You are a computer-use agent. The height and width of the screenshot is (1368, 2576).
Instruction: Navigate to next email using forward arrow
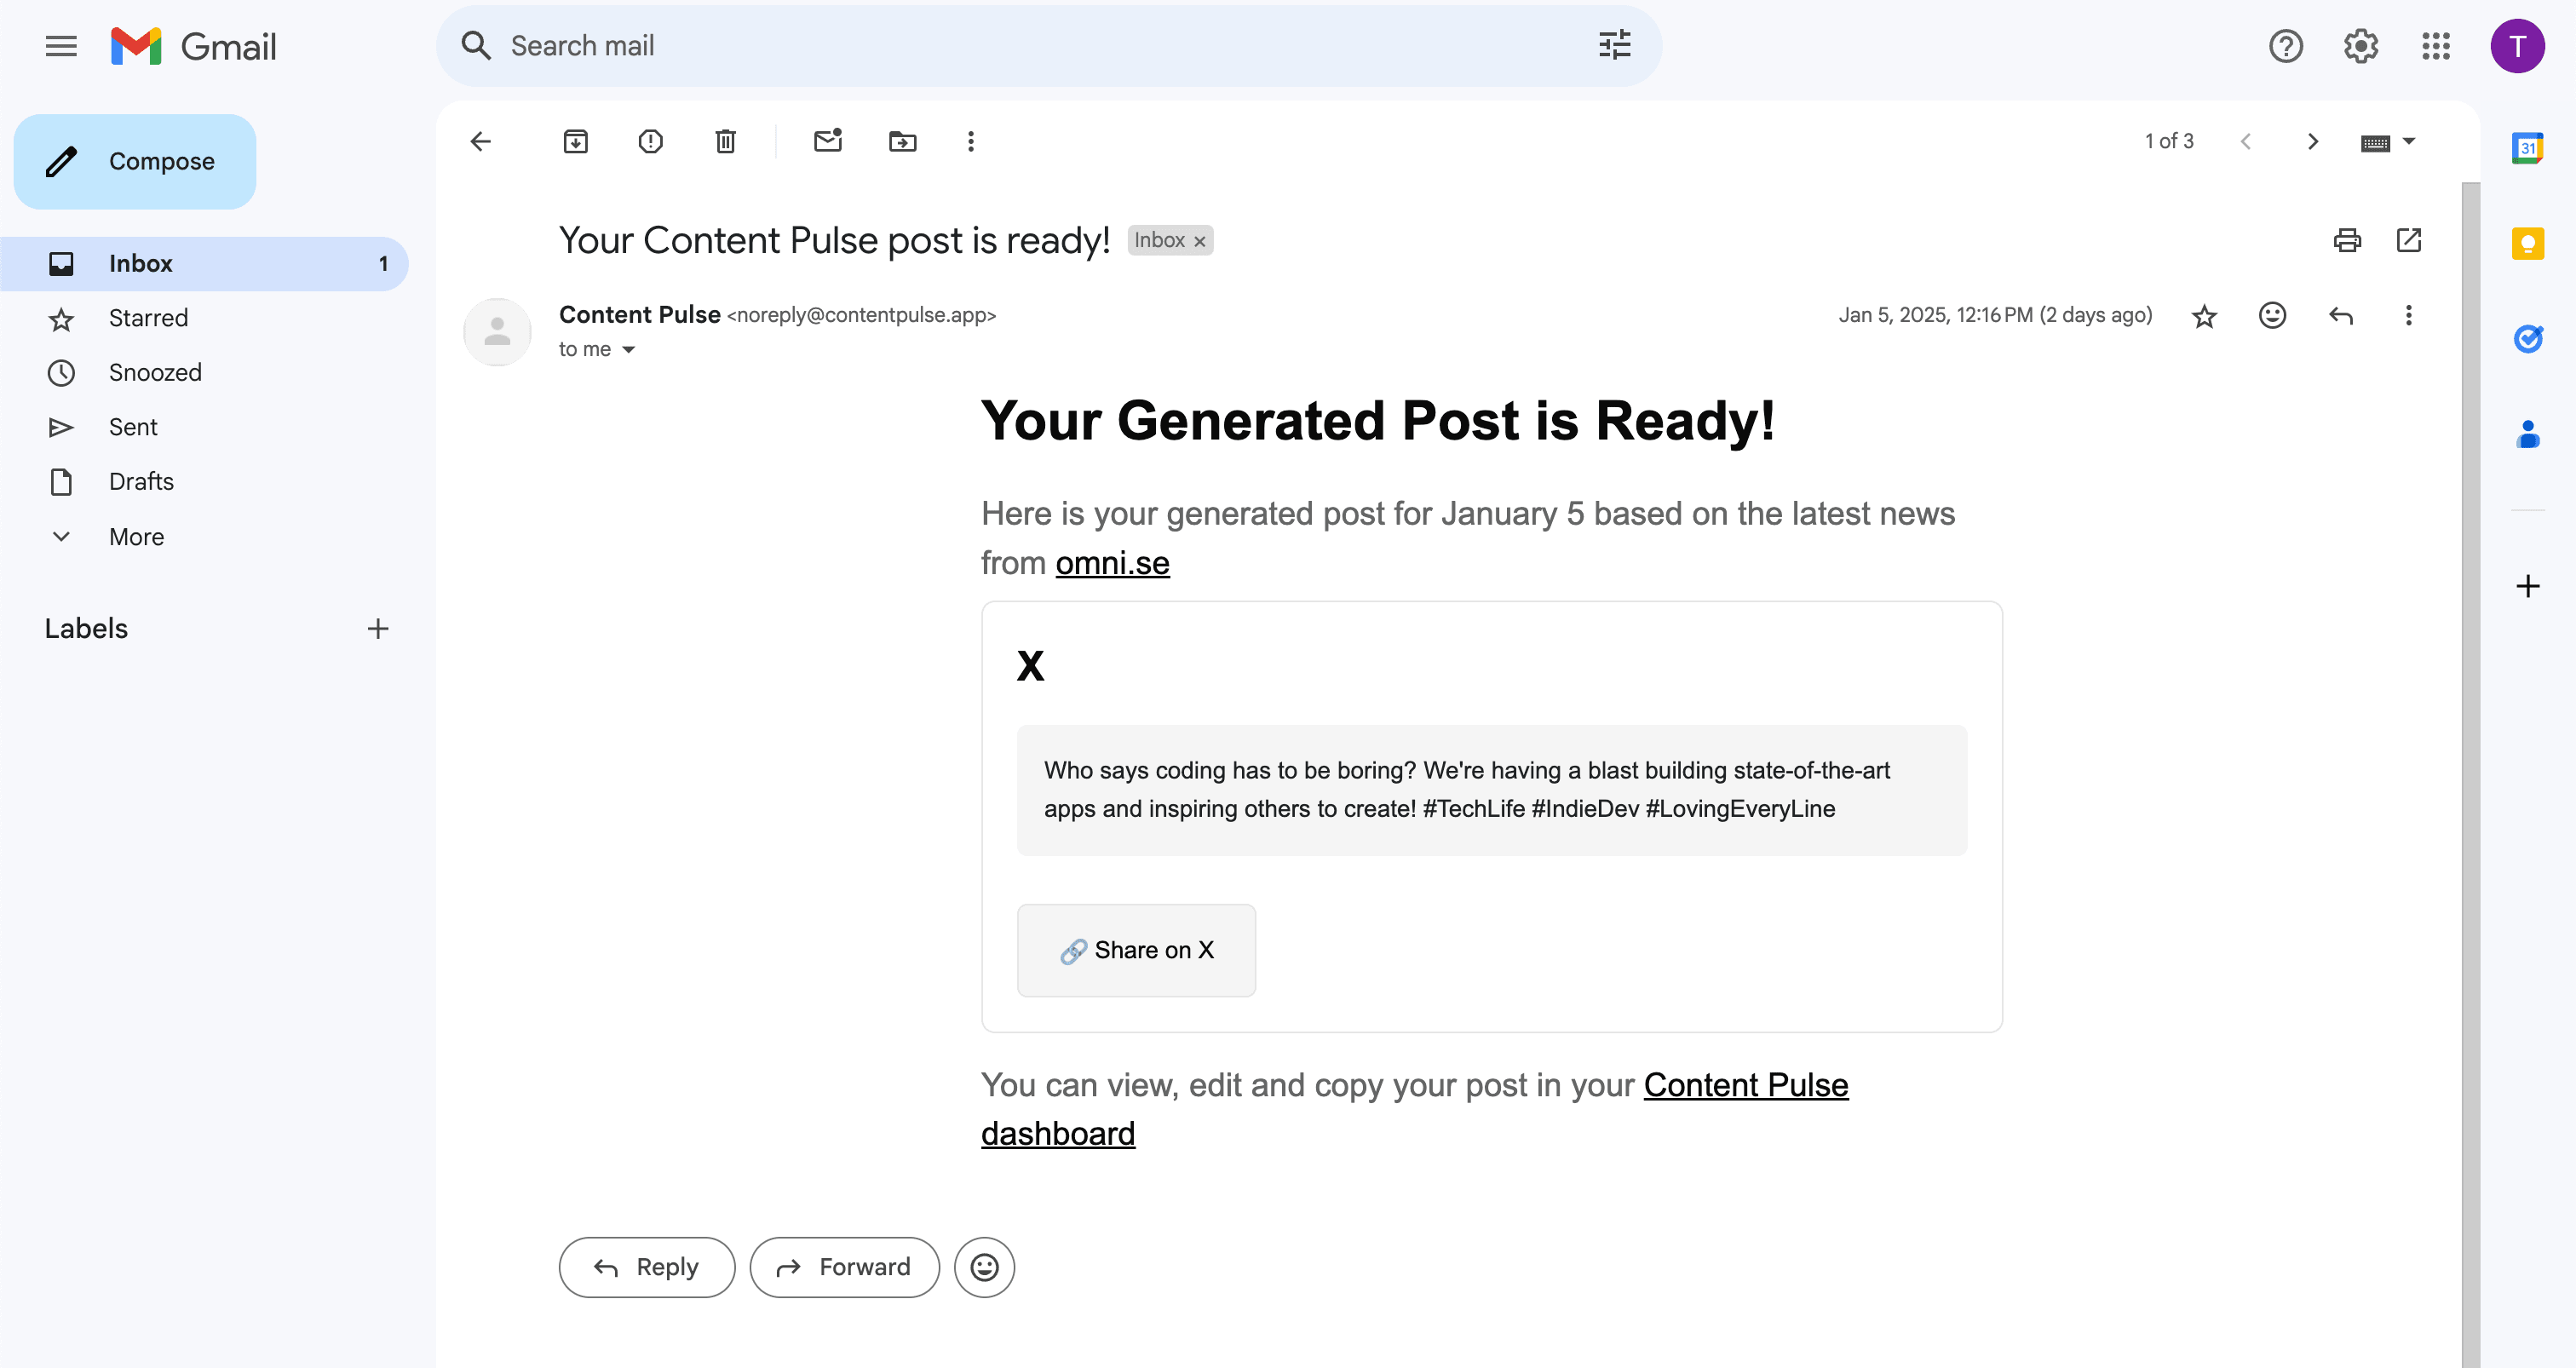[x=2310, y=141]
